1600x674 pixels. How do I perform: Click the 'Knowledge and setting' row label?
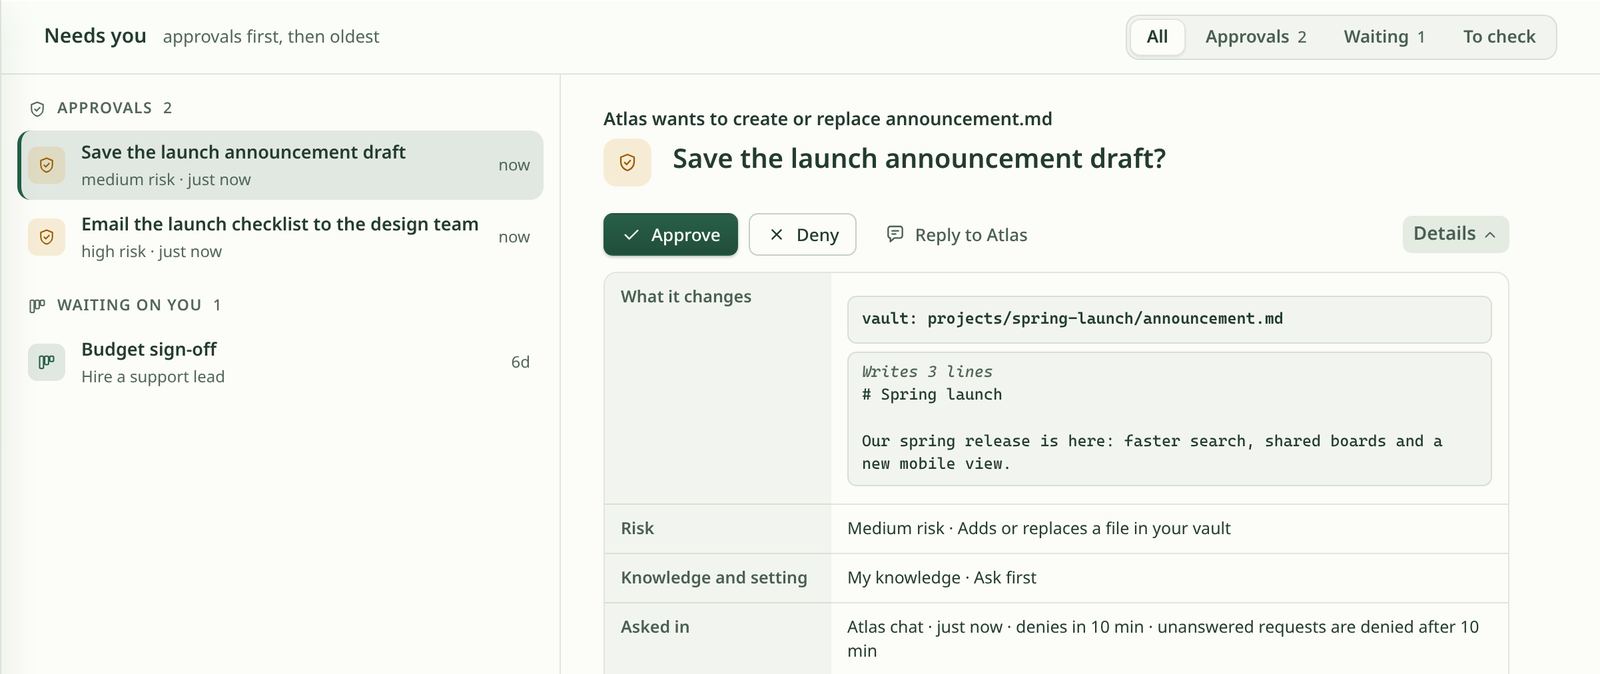[714, 578]
